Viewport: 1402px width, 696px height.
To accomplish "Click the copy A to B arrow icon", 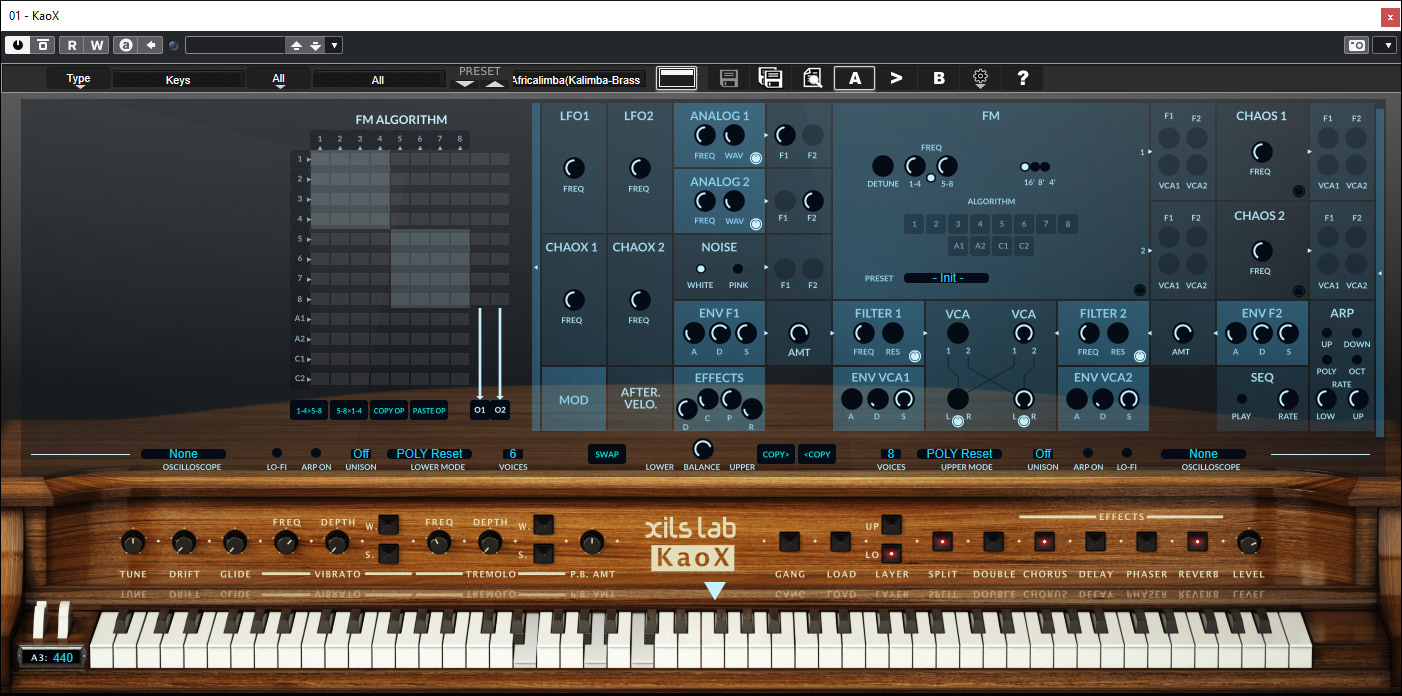I will [x=896, y=78].
